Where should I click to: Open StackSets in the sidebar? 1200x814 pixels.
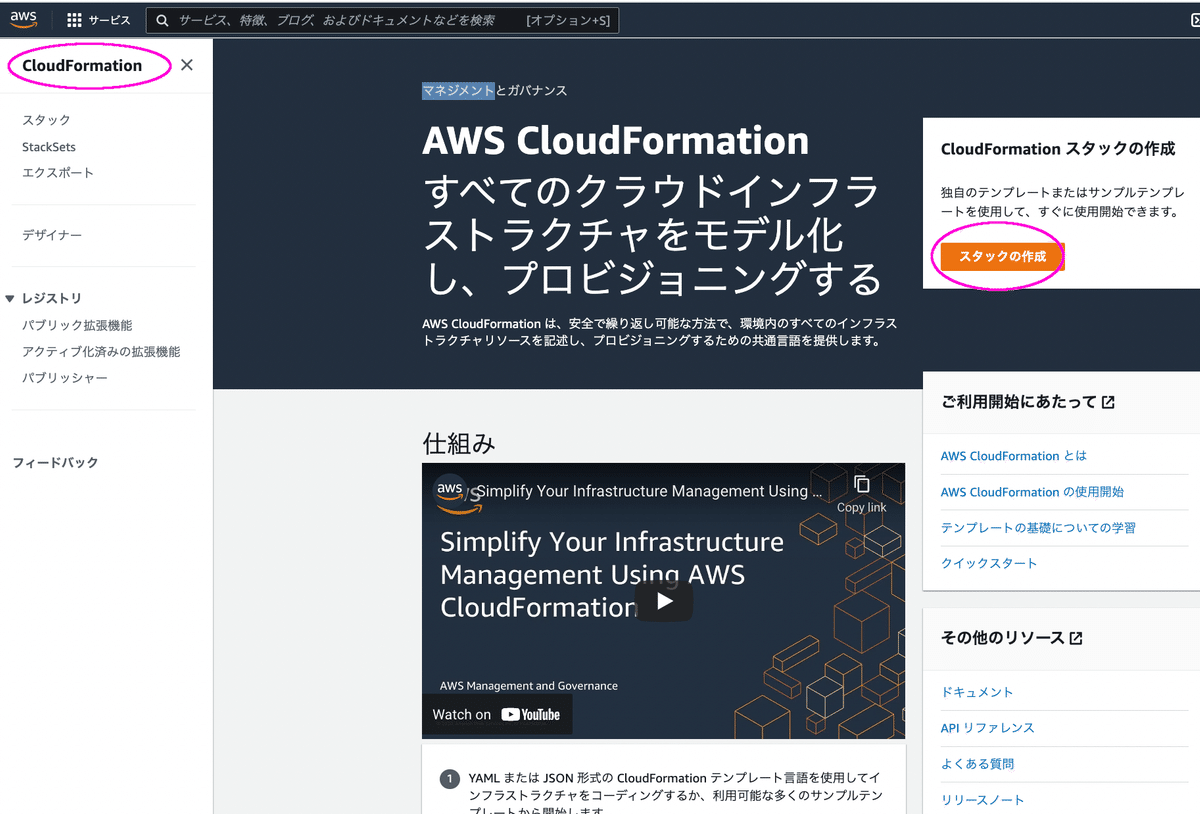coord(49,147)
